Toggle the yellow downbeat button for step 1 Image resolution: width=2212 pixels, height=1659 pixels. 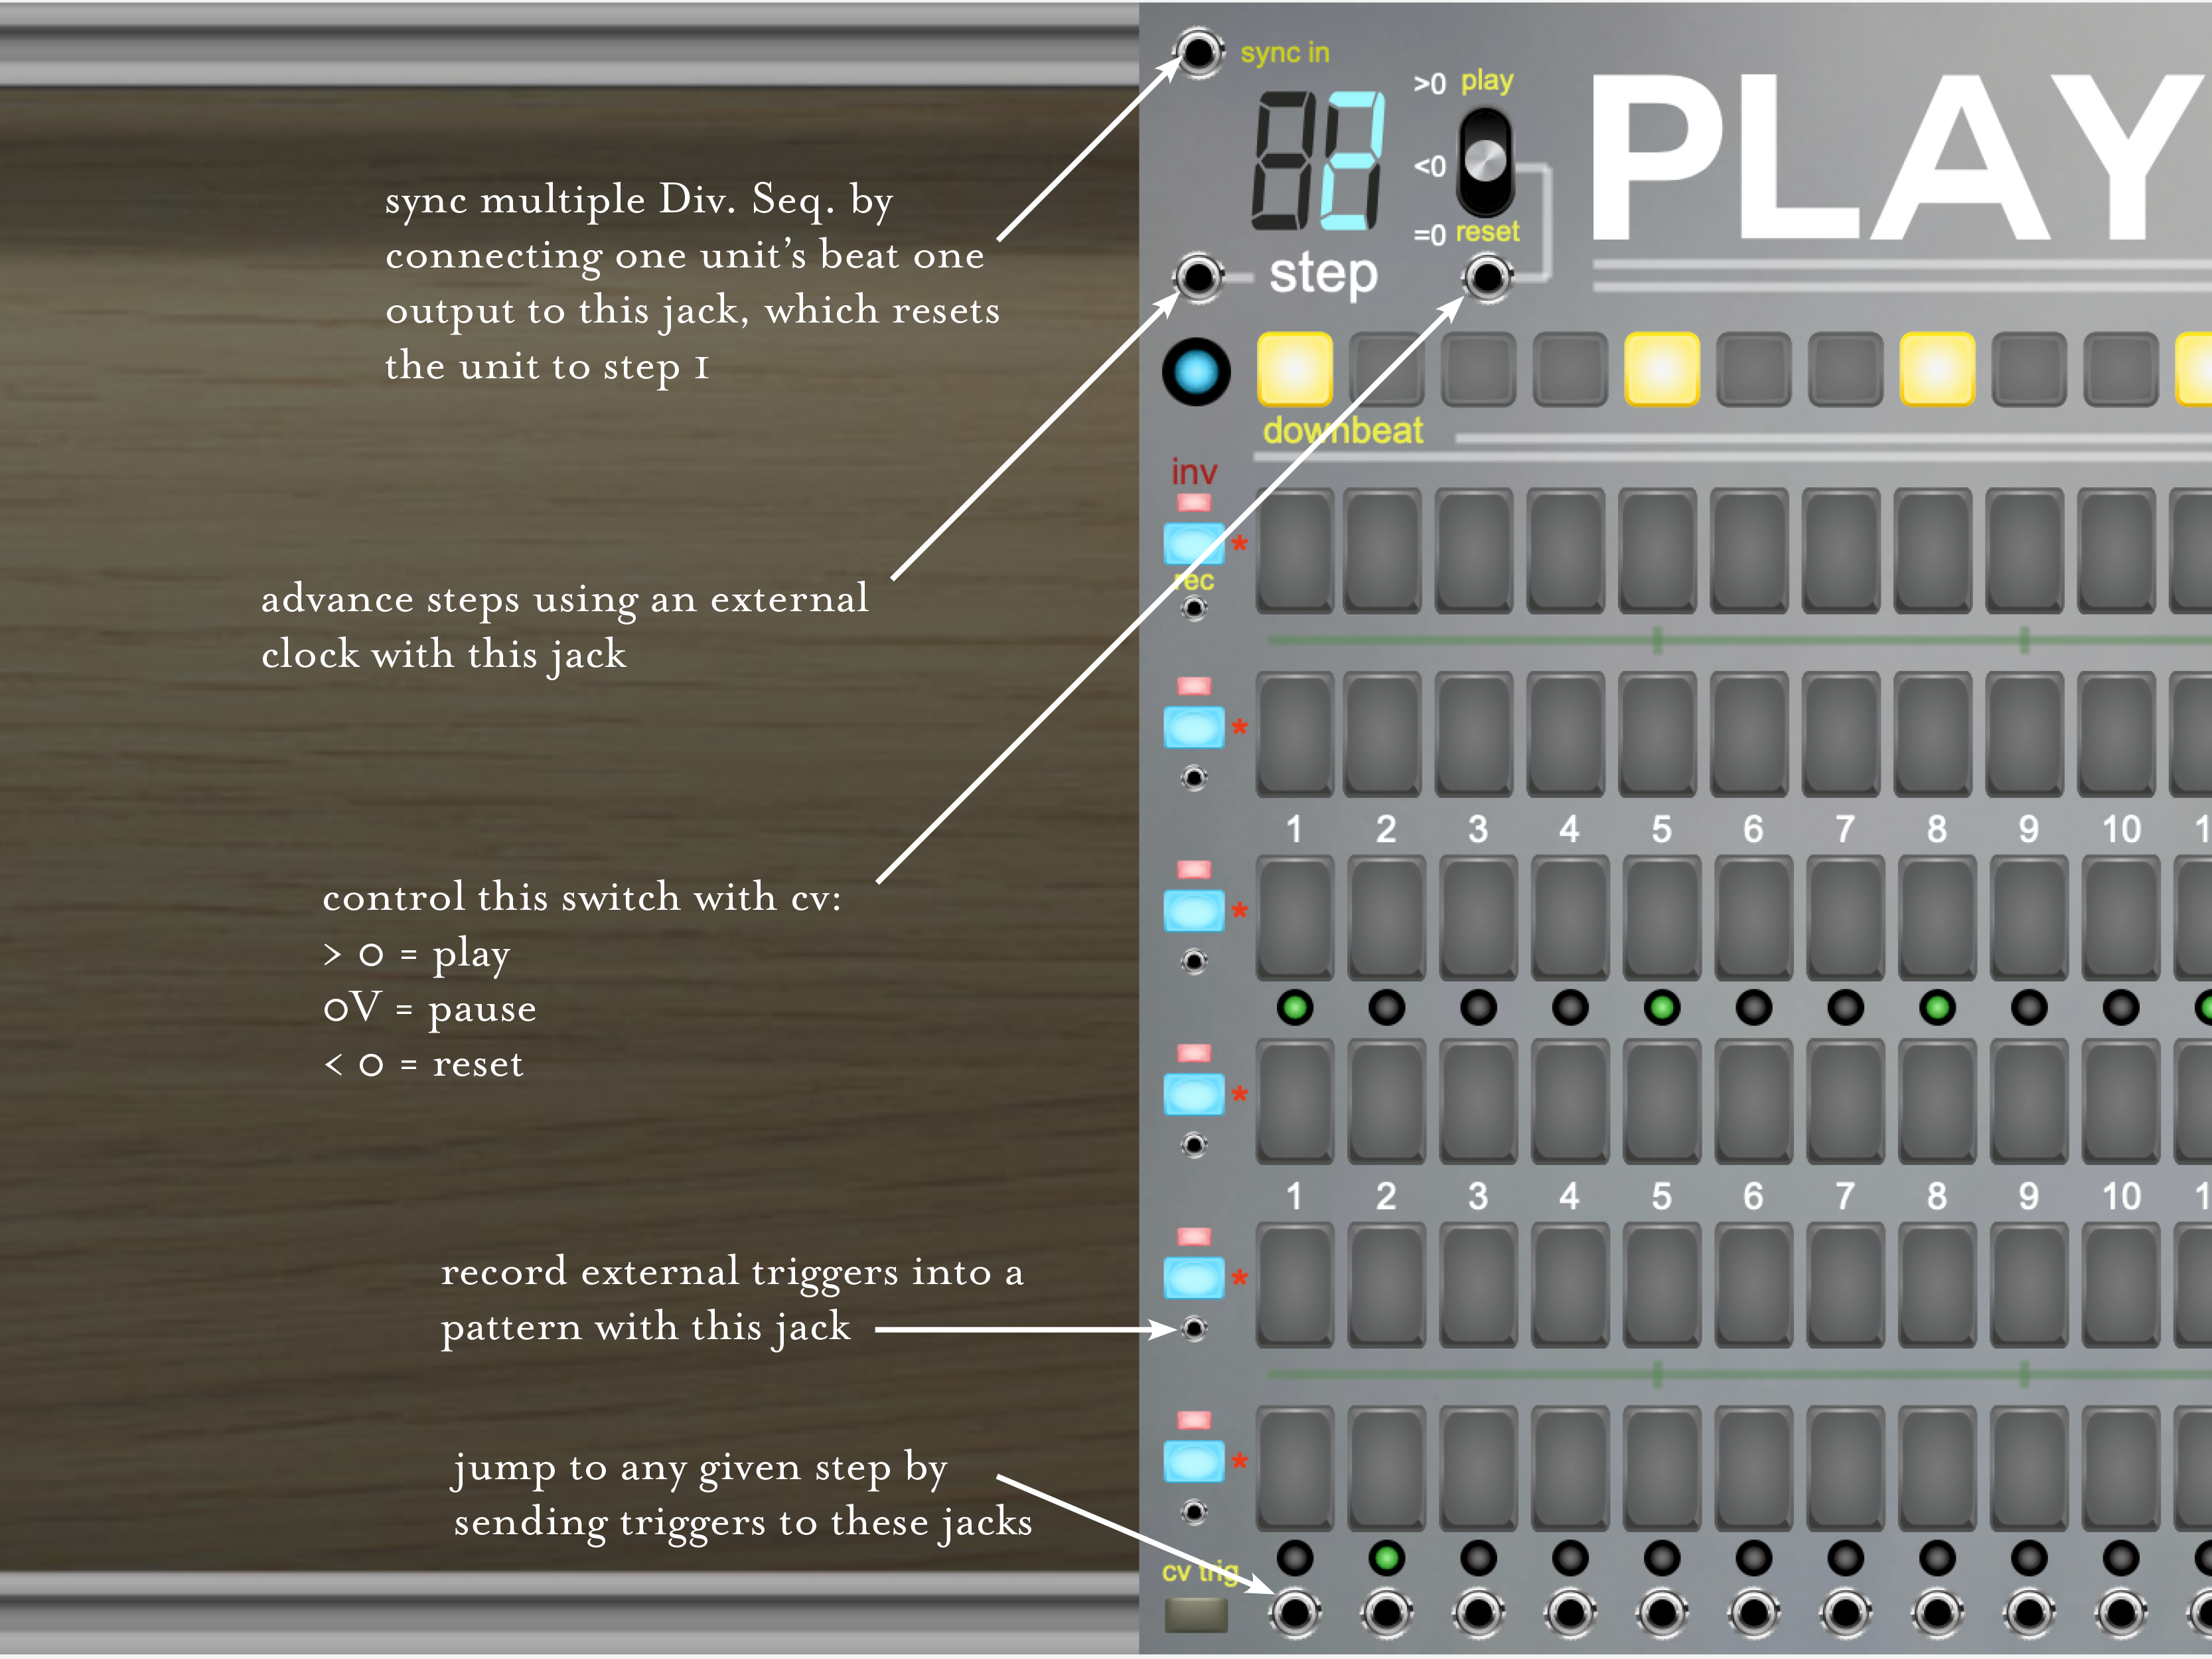[x=1294, y=369]
